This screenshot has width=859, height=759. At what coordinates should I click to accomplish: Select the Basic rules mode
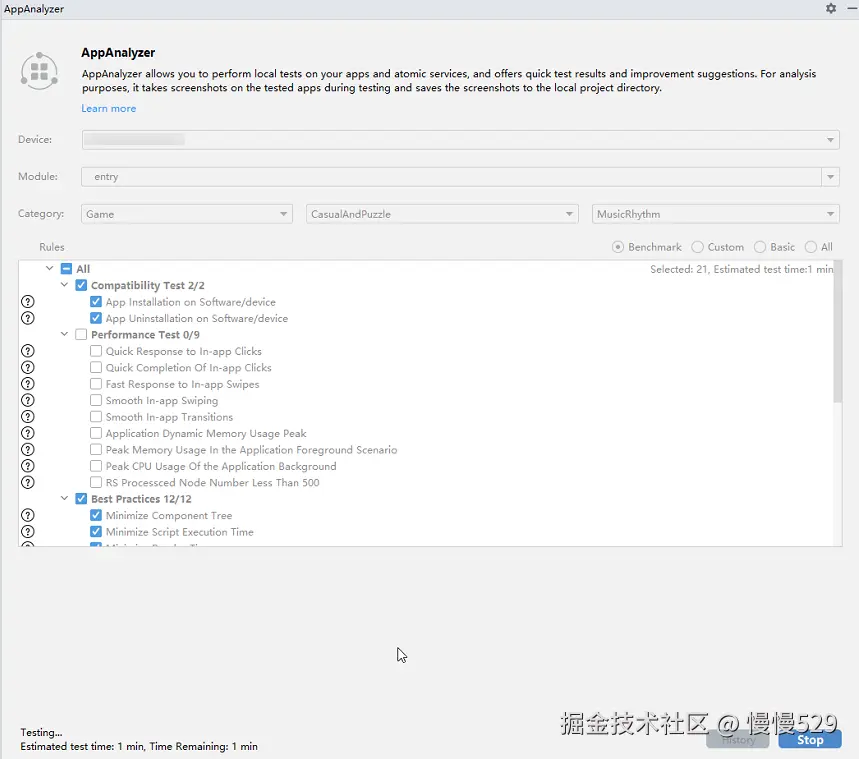click(760, 247)
